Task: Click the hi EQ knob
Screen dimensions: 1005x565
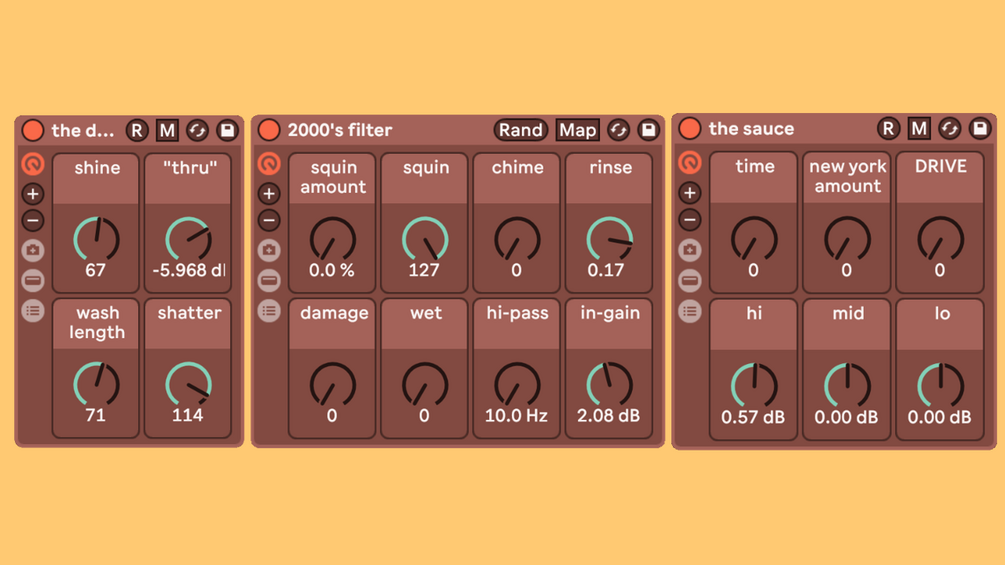Action: pos(754,386)
